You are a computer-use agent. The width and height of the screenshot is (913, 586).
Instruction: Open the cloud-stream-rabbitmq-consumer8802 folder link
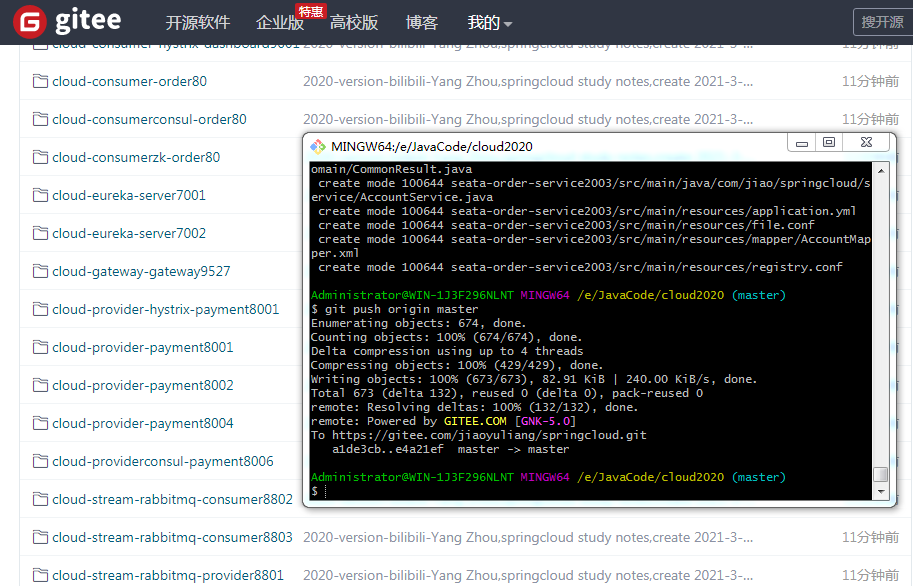pyautogui.click(x=172, y=499)
